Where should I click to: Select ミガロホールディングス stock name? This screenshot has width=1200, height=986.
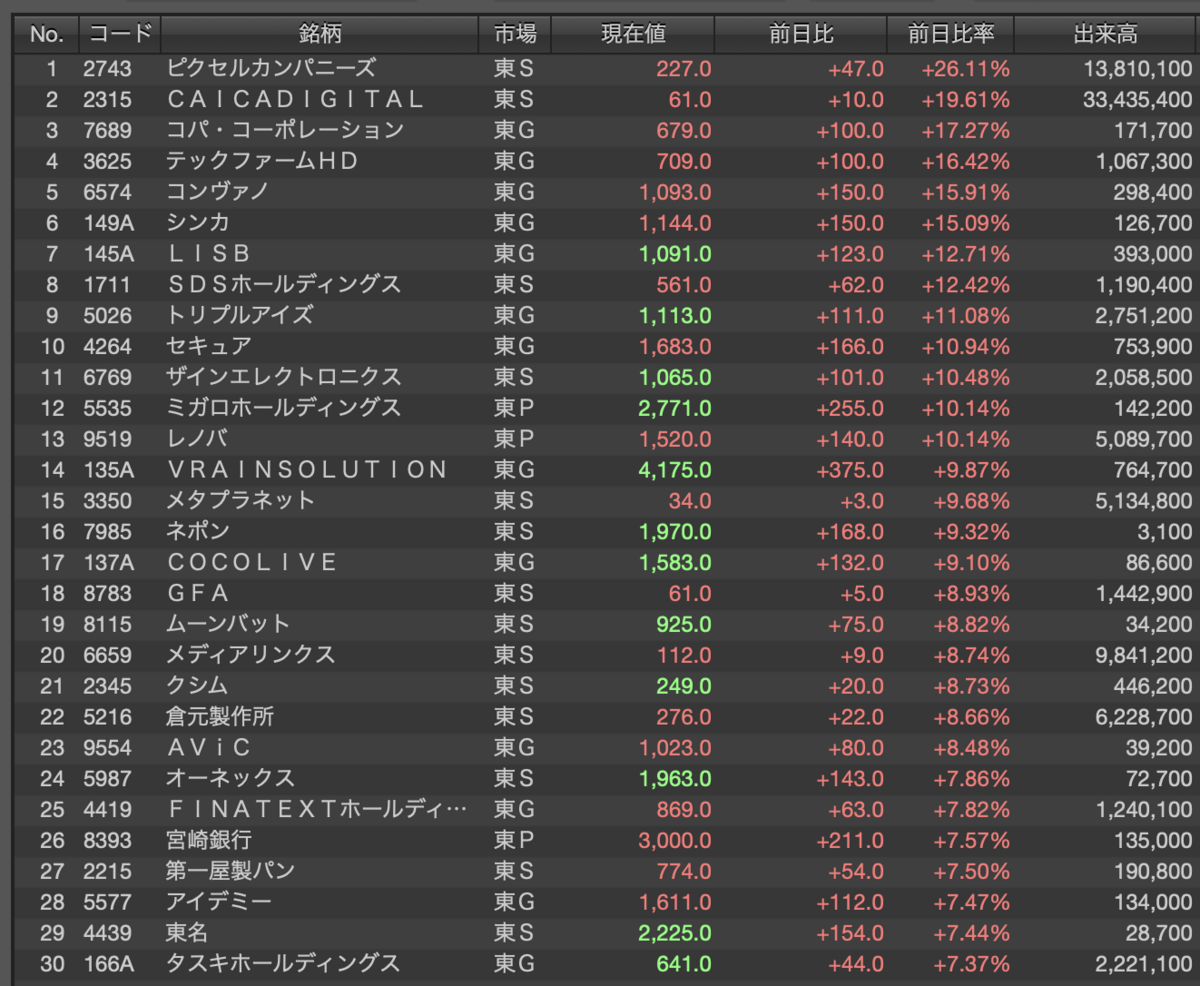click(x=284, y=408)
